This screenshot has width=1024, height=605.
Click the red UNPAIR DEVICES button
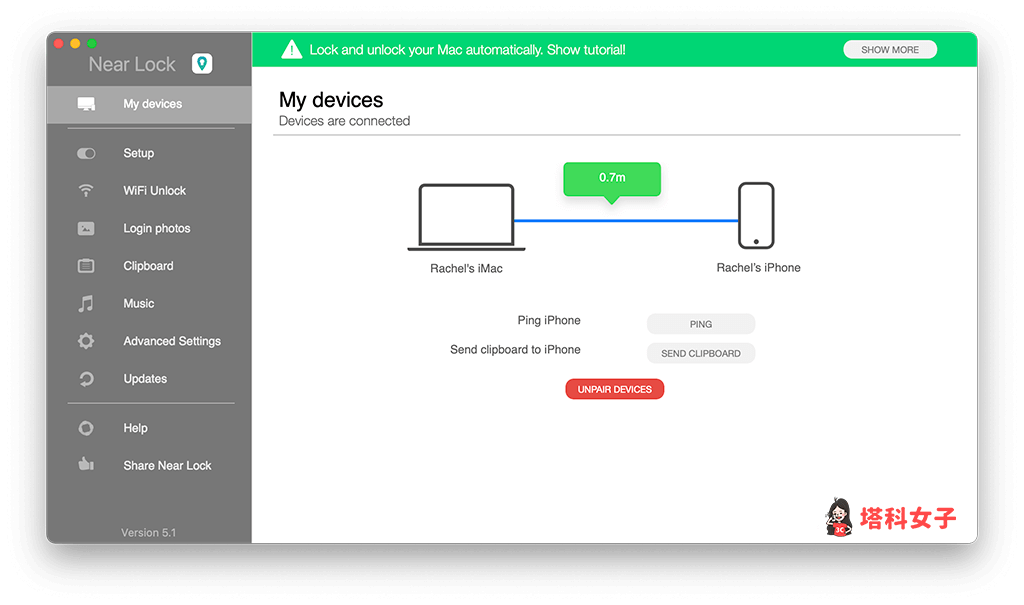(614, 389)
